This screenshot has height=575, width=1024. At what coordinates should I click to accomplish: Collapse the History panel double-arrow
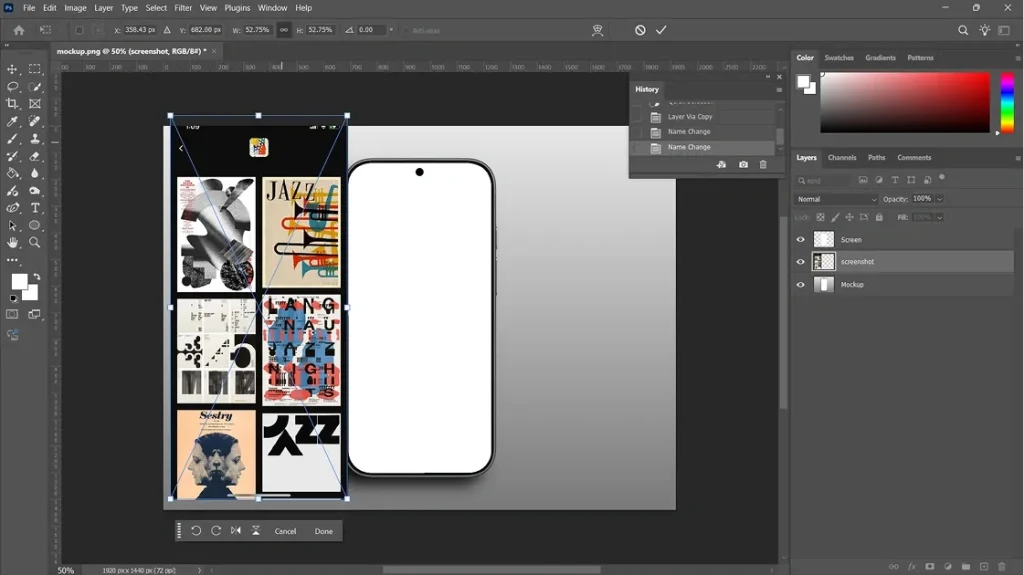pos(768,76)
